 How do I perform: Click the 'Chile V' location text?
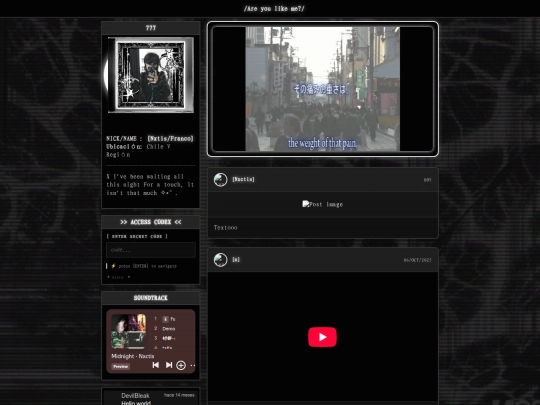158,147
